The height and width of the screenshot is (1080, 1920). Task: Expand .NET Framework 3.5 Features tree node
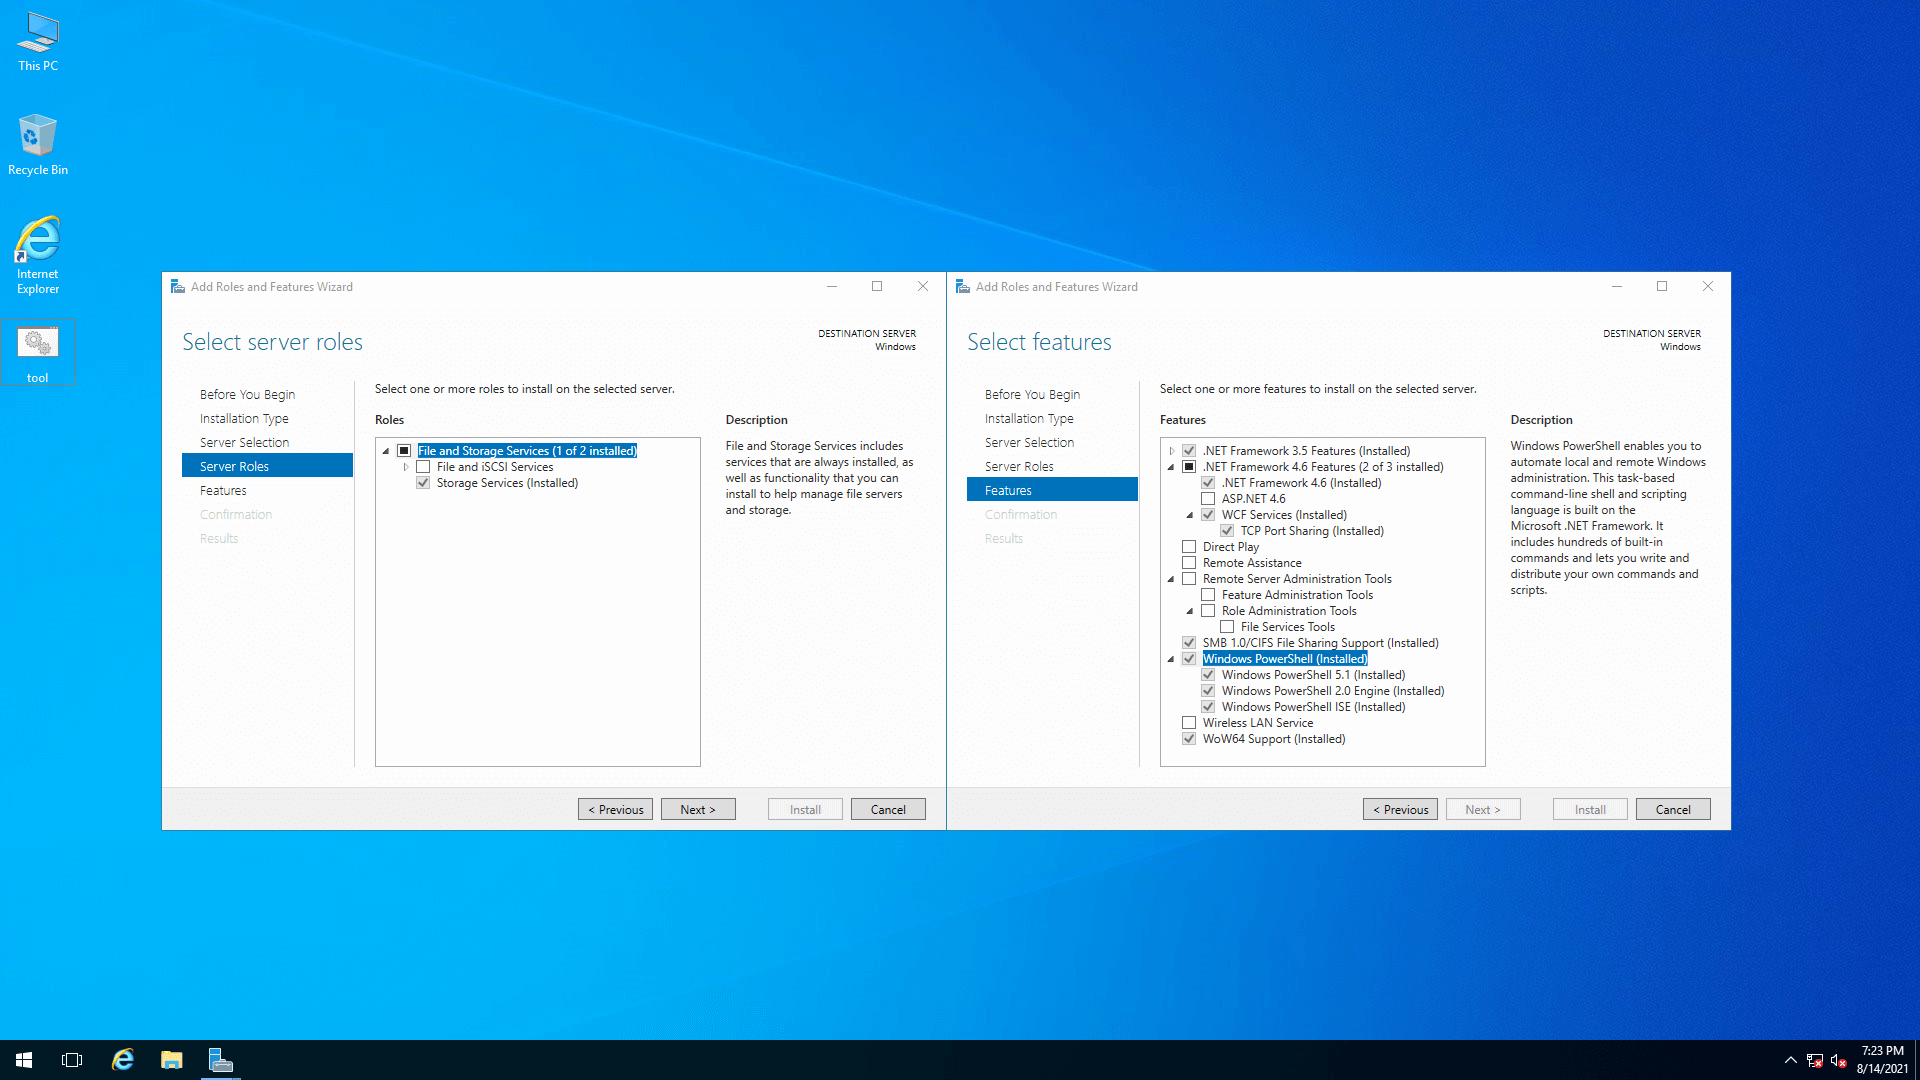click(x=1172, y=451)
